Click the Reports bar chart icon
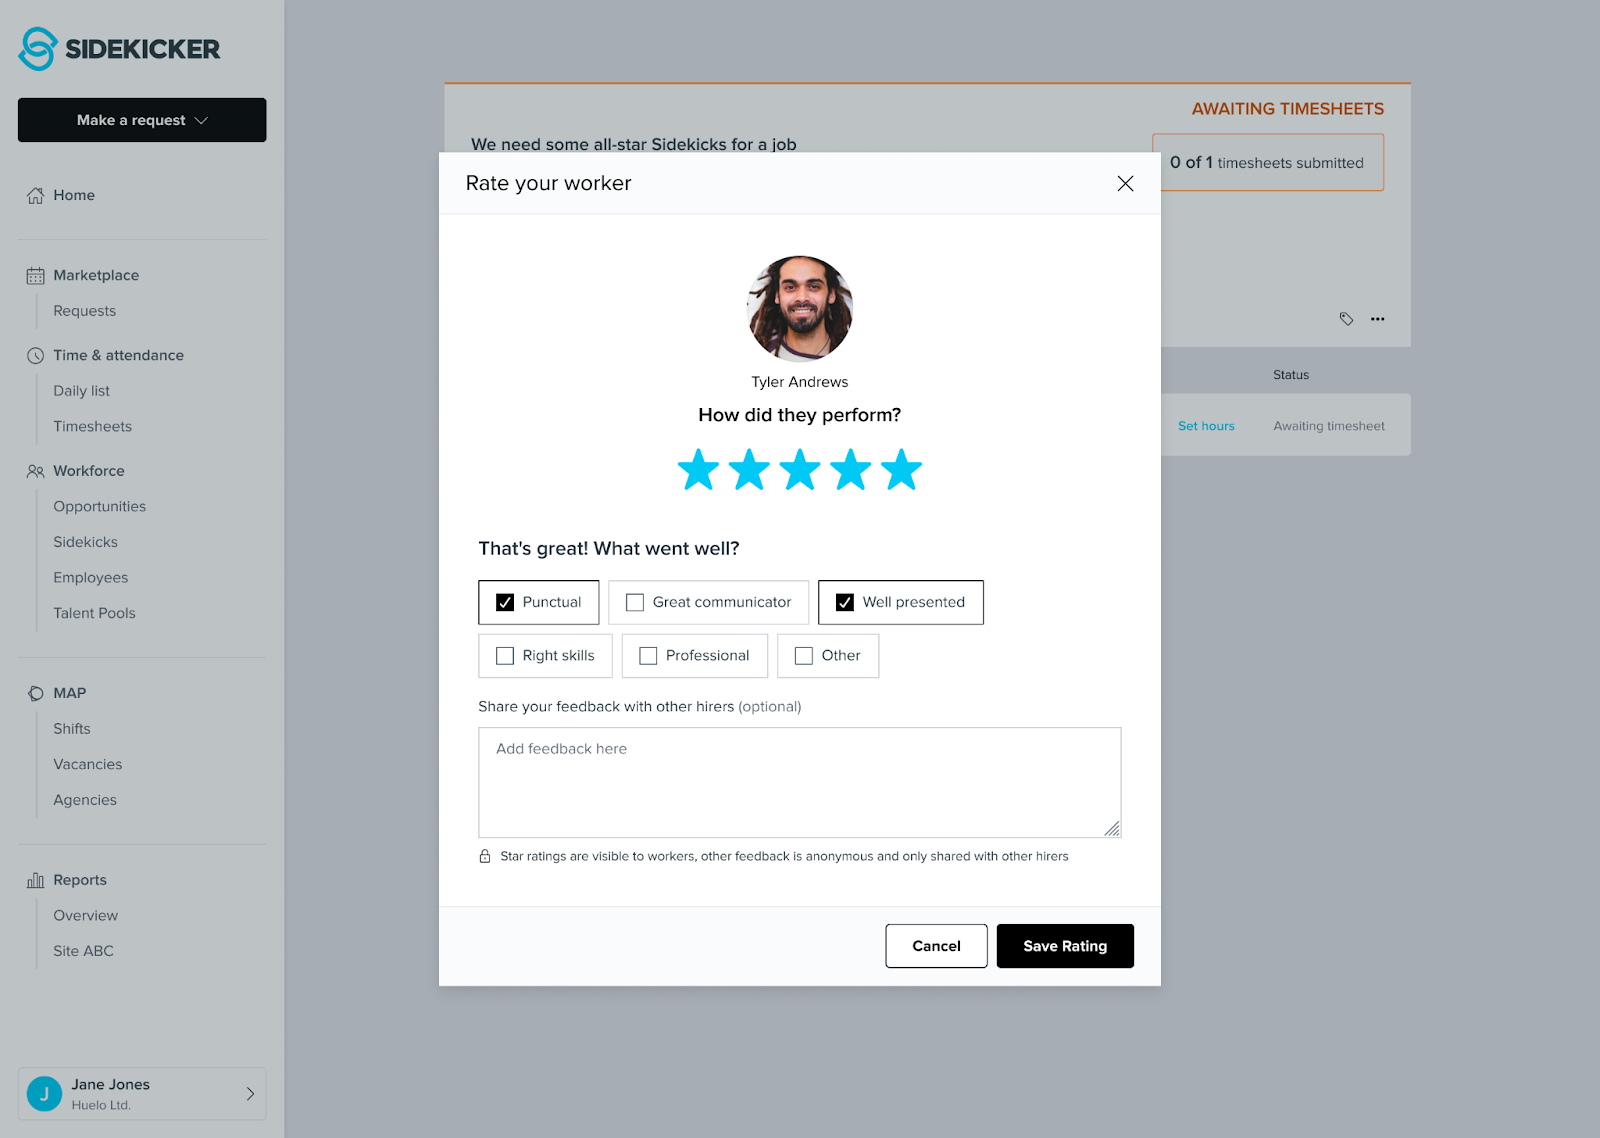 (35, 880)
